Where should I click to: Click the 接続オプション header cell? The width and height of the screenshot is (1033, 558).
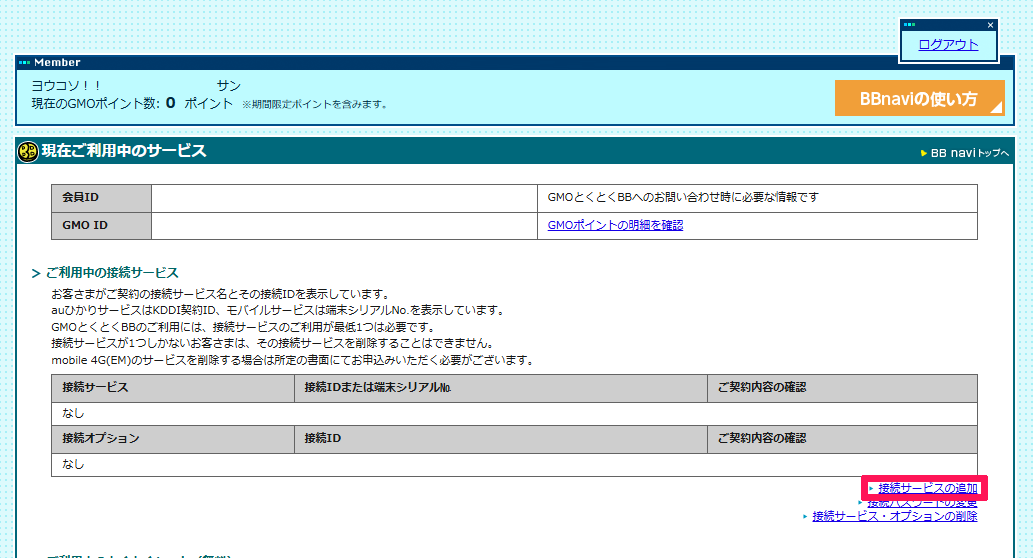[x=173, y=439]
